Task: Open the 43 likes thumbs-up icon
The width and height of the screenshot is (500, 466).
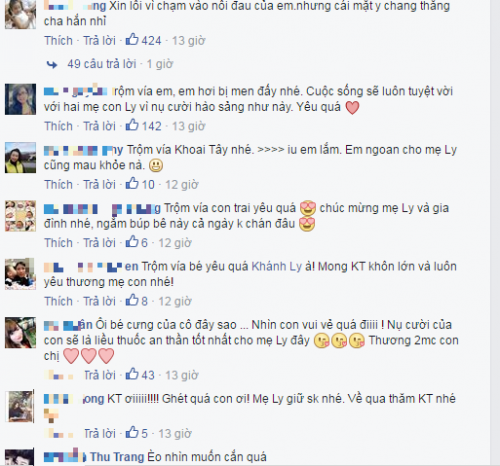Action: [x=132, y=374]
